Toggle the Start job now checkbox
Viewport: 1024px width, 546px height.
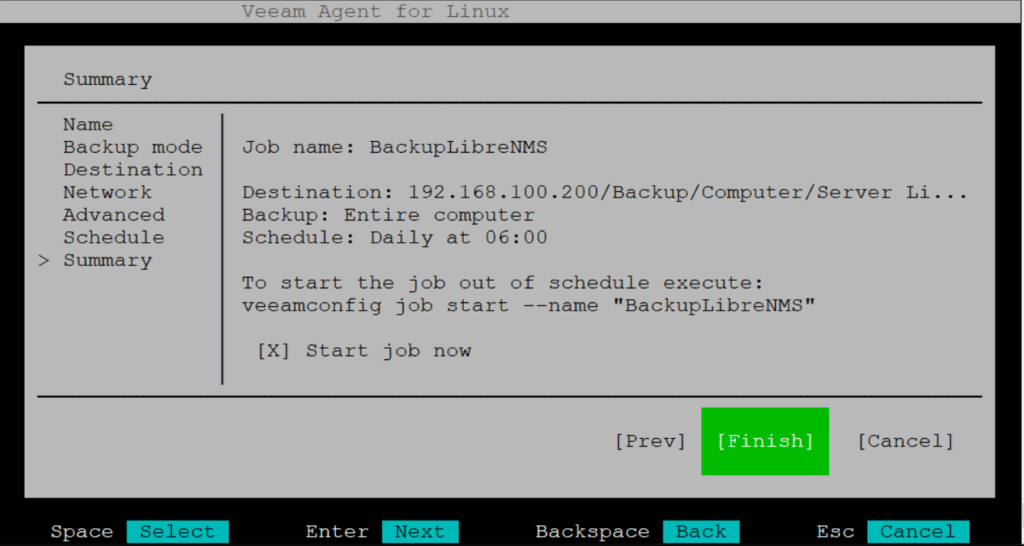click(273, 351)
